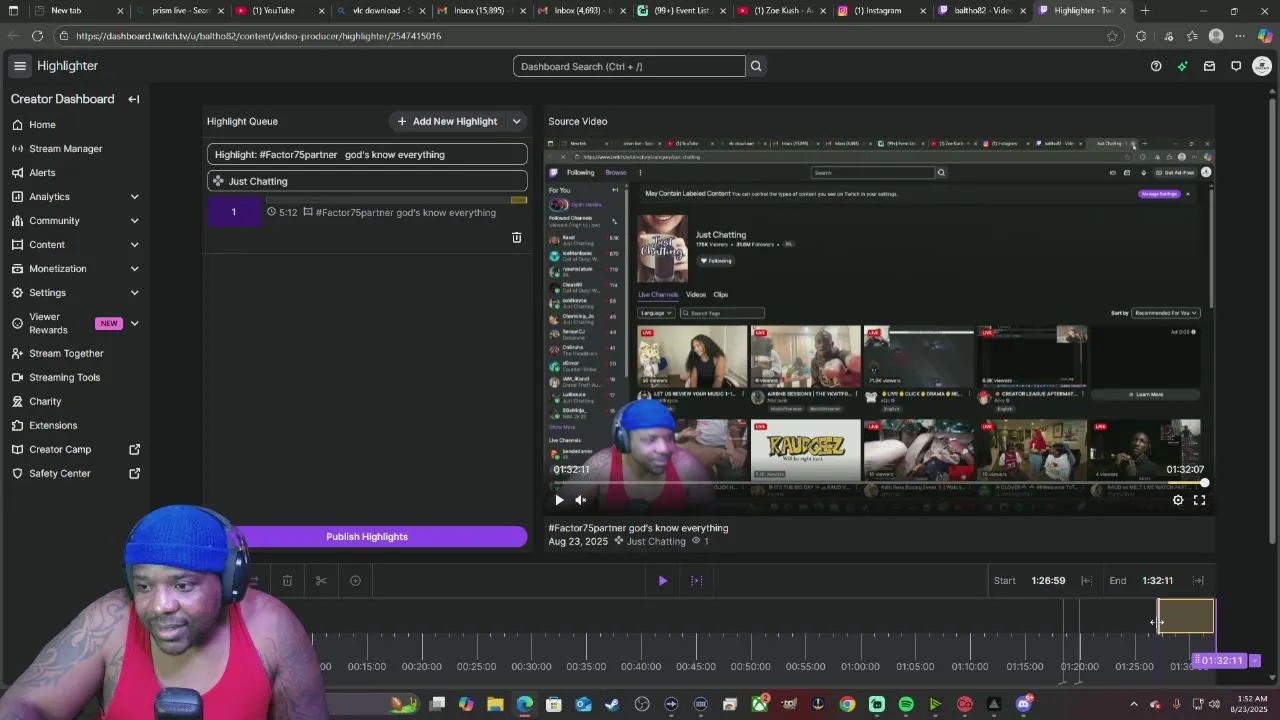1280x720 pixels.
Task: Reload the browser page
Action: pos(37,36)
